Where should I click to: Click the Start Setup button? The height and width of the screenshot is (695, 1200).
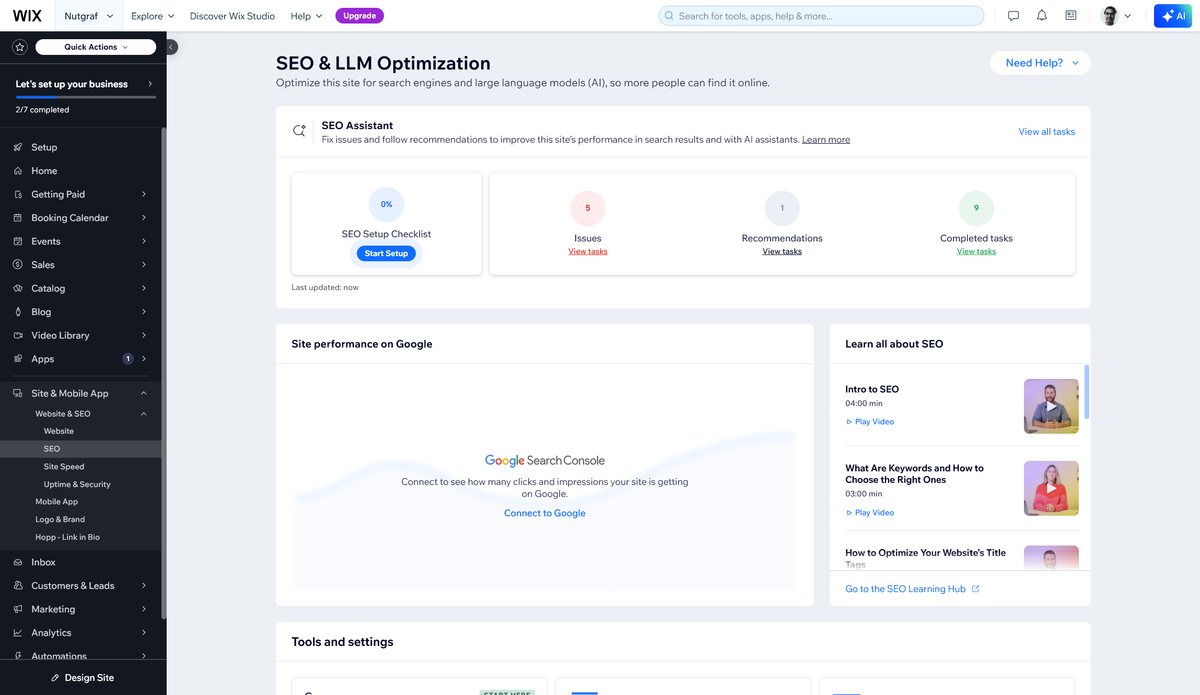(x=386, y=254)
